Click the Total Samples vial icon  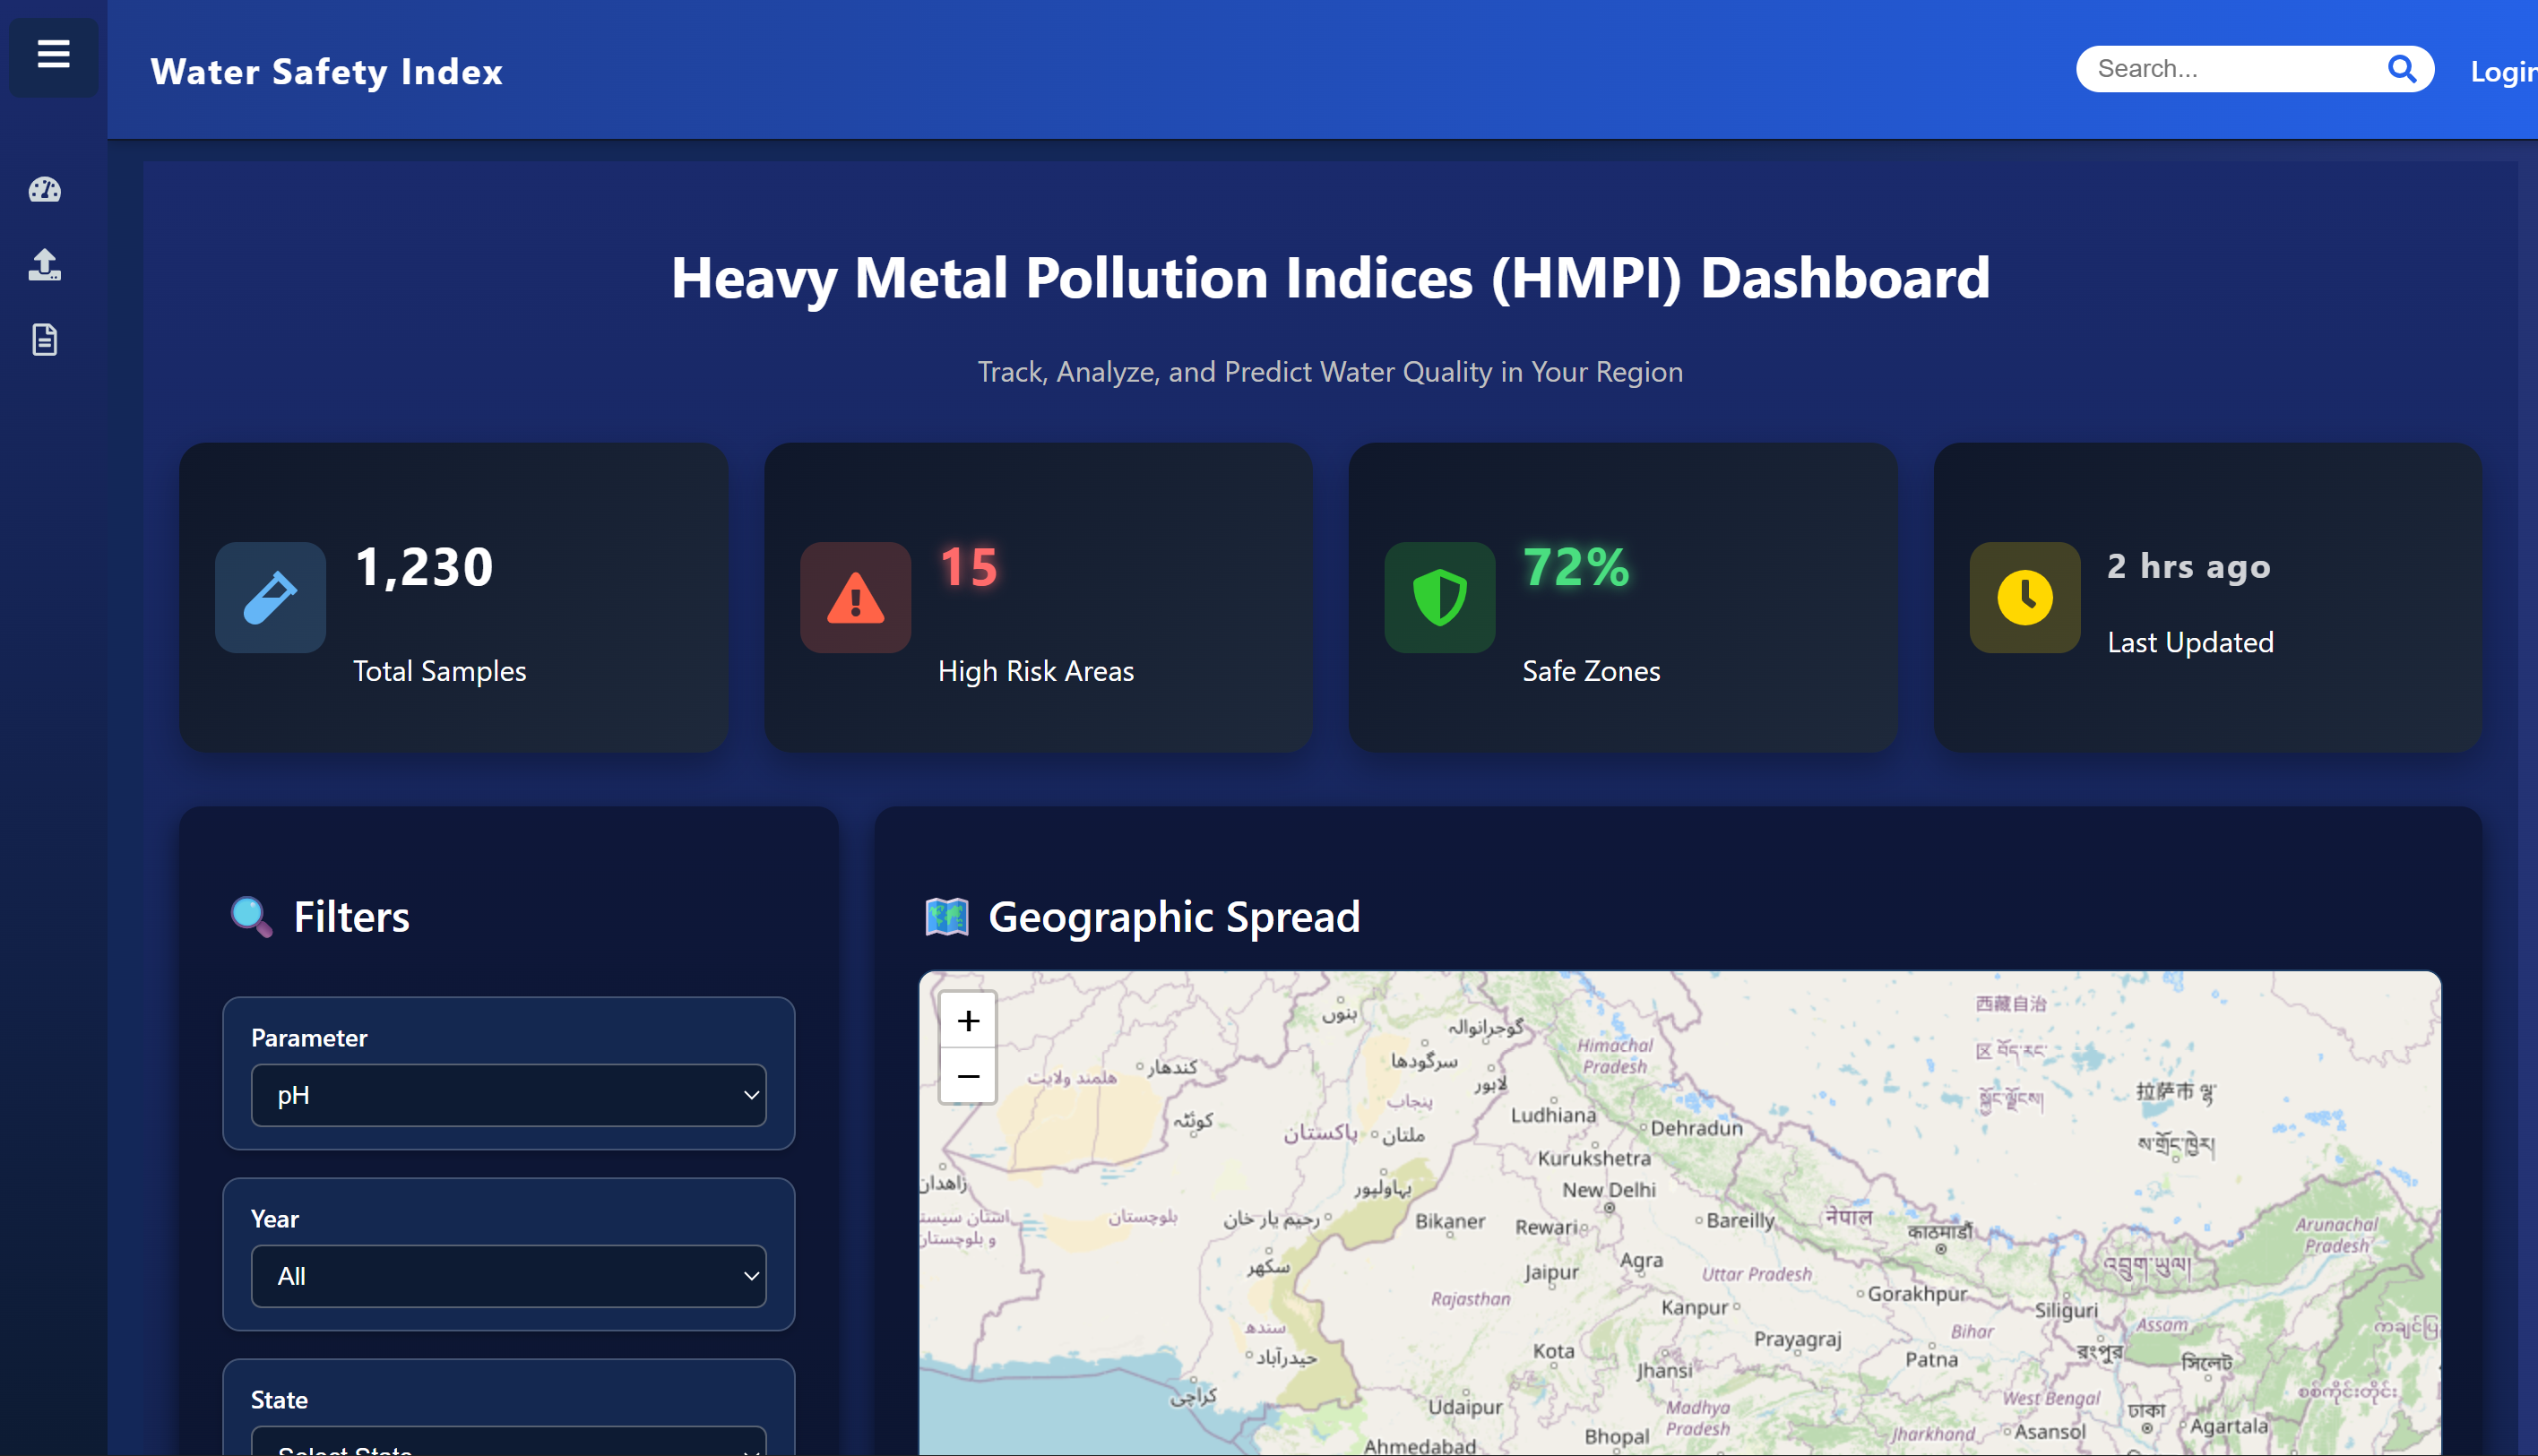click(270, 598)
